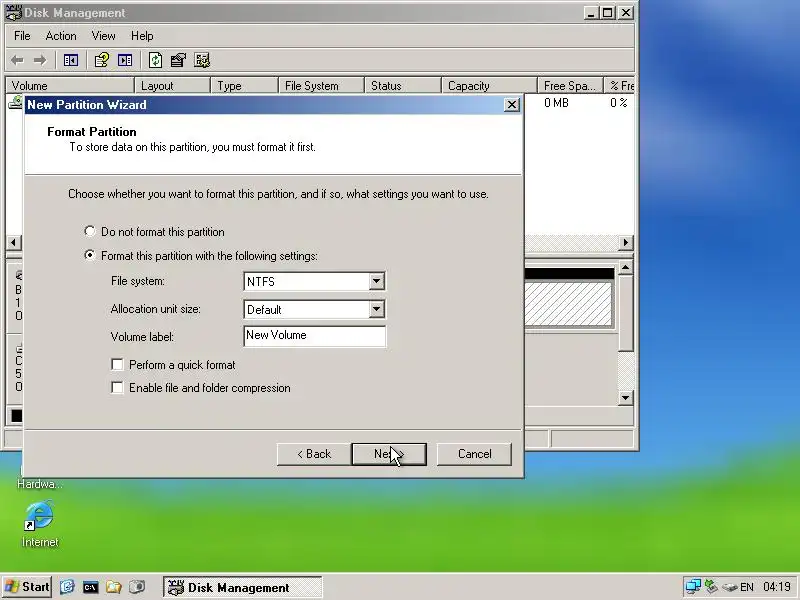Click the disk pane vertical scrollbar thumb
The height and width of the screenshot is (600, 800).
pyautogui.click(x=626, y=313)
